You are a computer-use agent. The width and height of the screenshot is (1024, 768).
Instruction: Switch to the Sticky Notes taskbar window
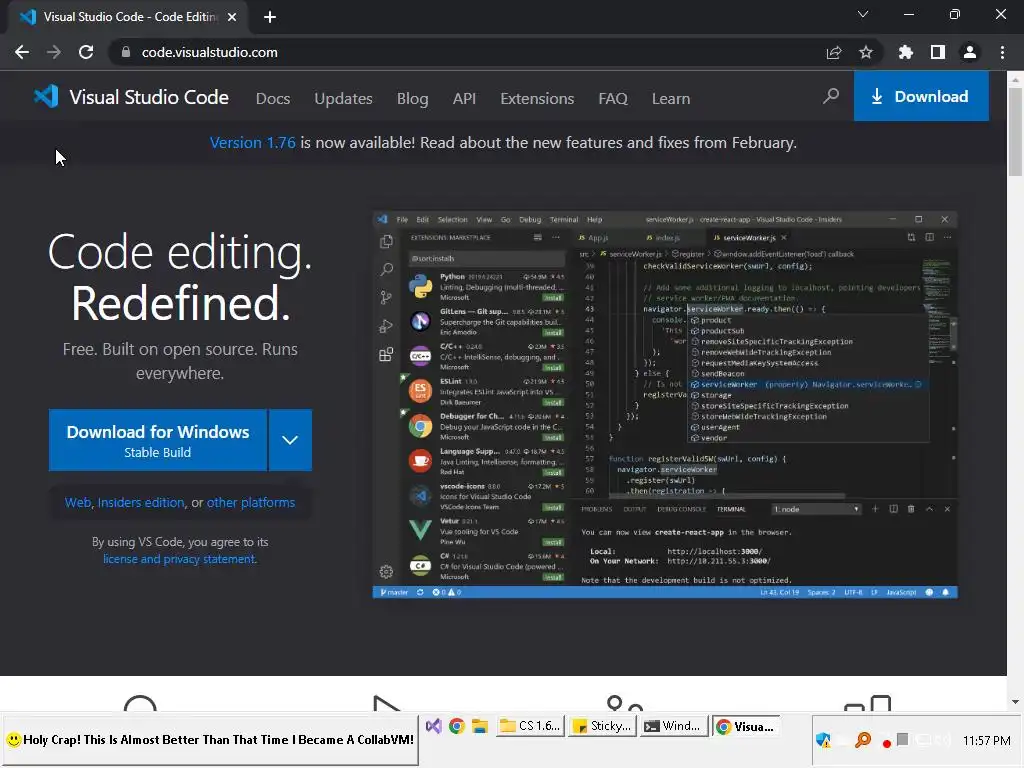tap(601, 726)
